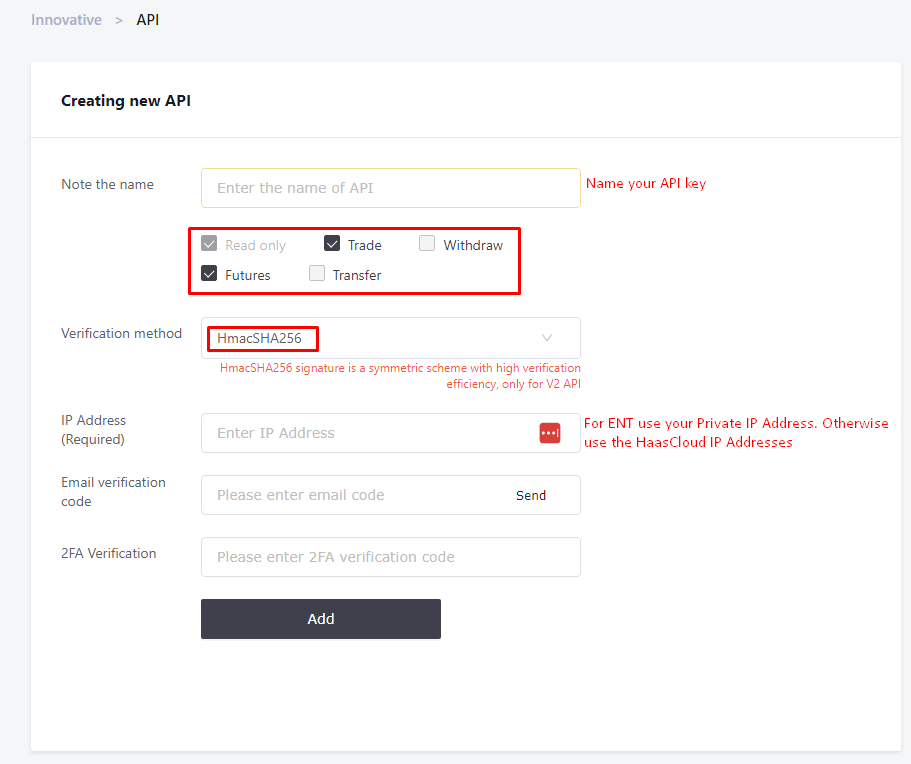The height and width of the screenshot is (764, 911).
Task: Select the API breadcrumb item
Action: 147,19
